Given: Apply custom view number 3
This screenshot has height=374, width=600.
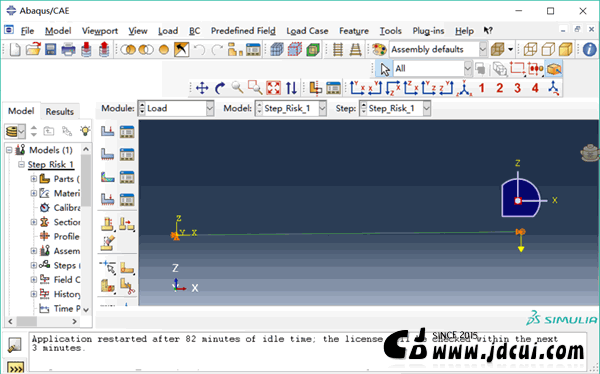Looking at the screenshot, I should pyautogui.click(x=517, y=88).
